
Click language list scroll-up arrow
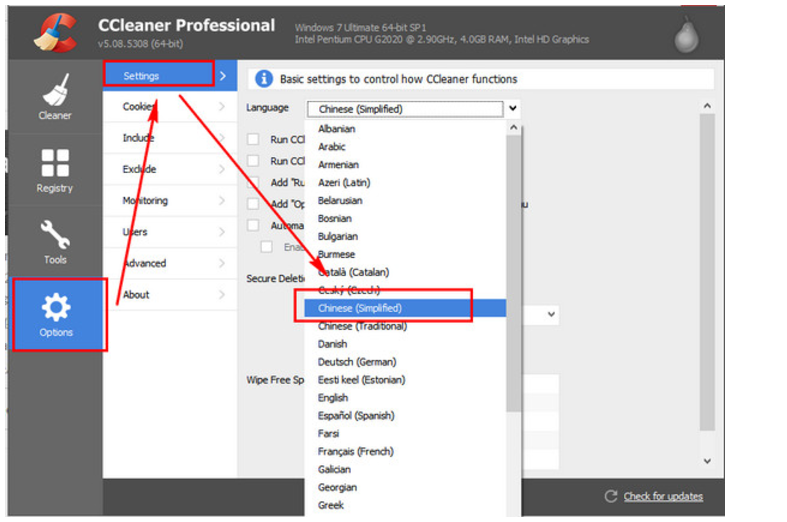tap(513, 127)
